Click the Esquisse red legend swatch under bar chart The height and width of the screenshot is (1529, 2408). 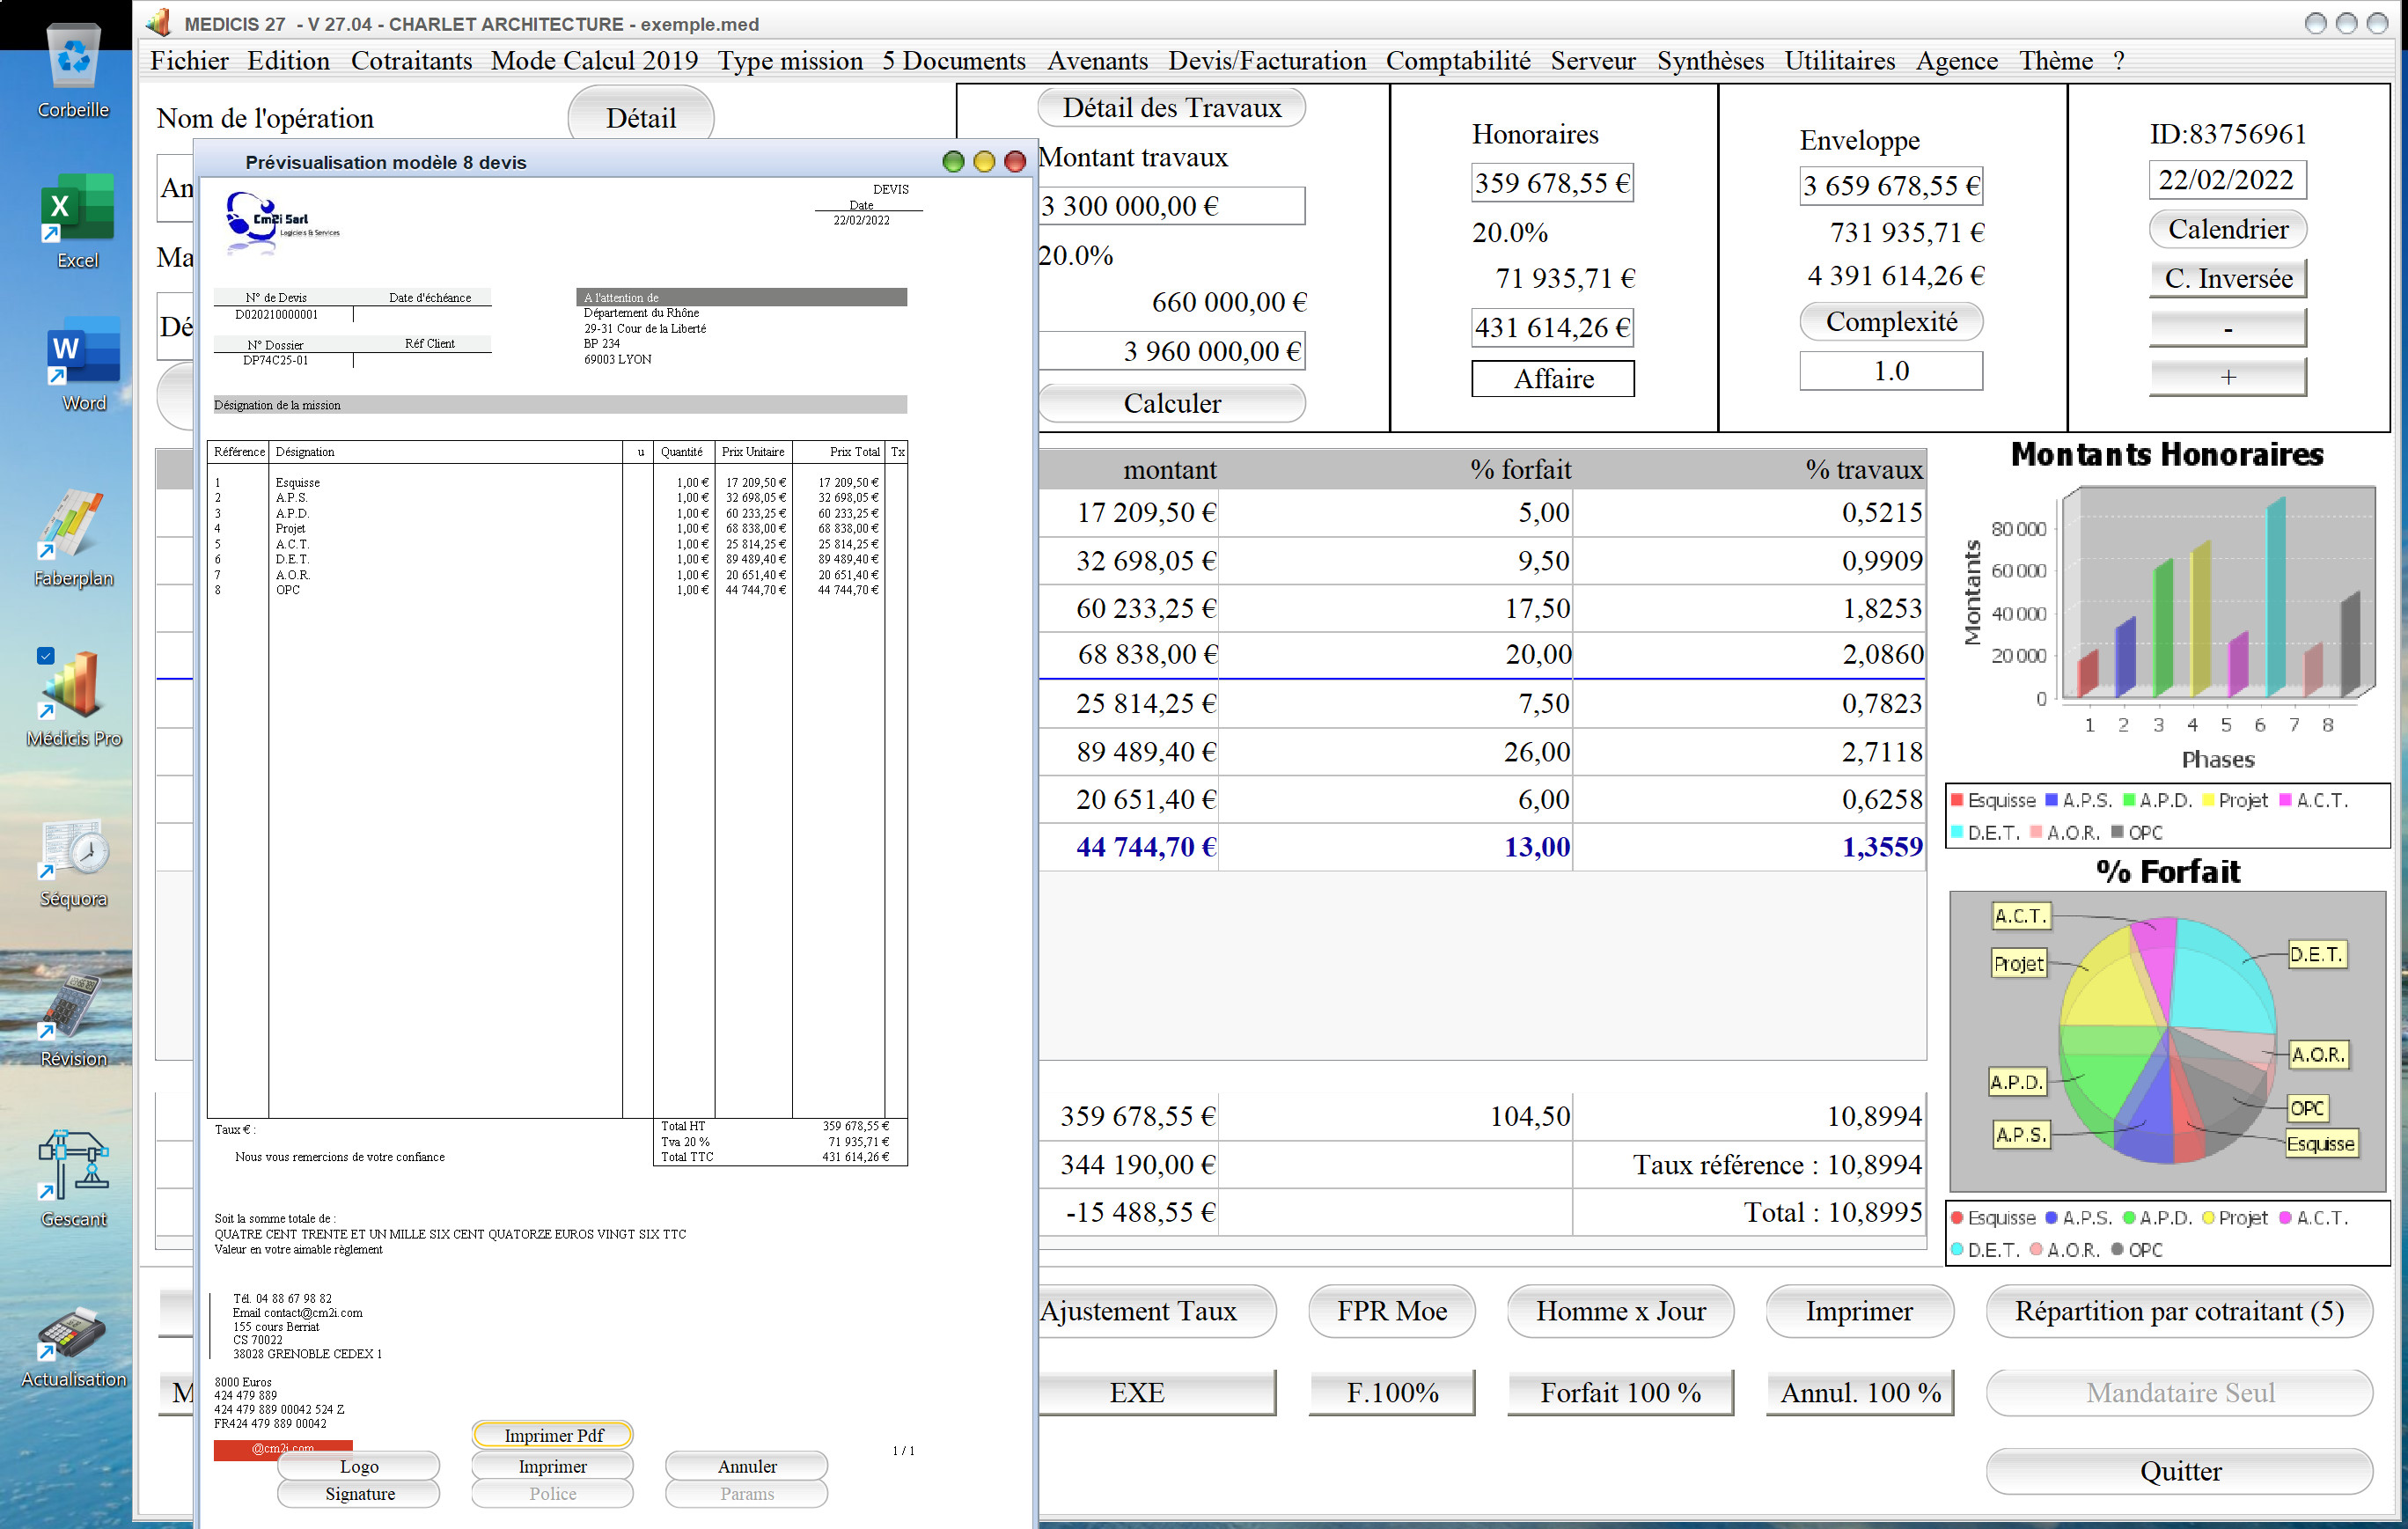click(x=1957, y=799)
